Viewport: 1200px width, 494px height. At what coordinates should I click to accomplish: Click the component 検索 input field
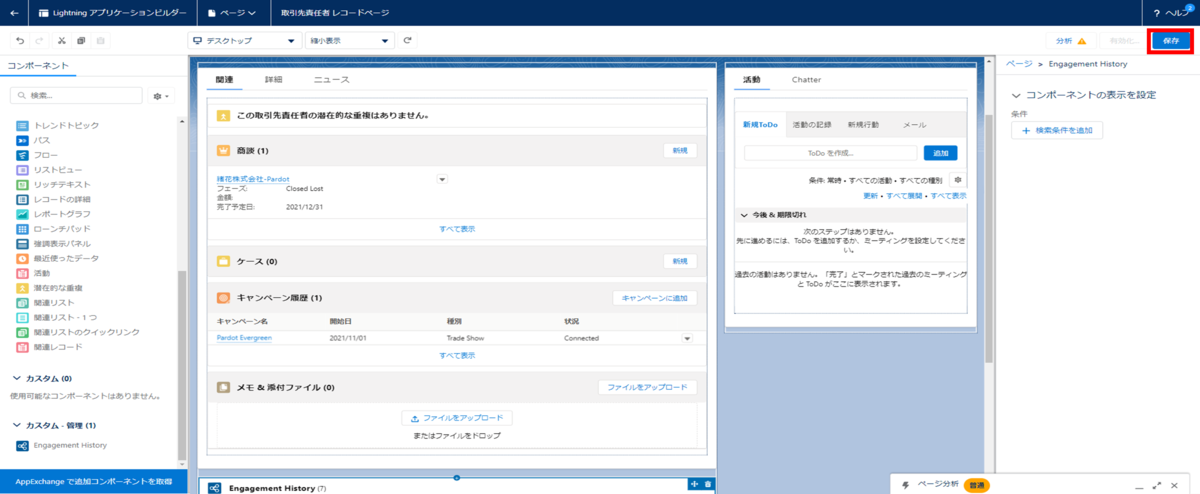tap(75, 96)
